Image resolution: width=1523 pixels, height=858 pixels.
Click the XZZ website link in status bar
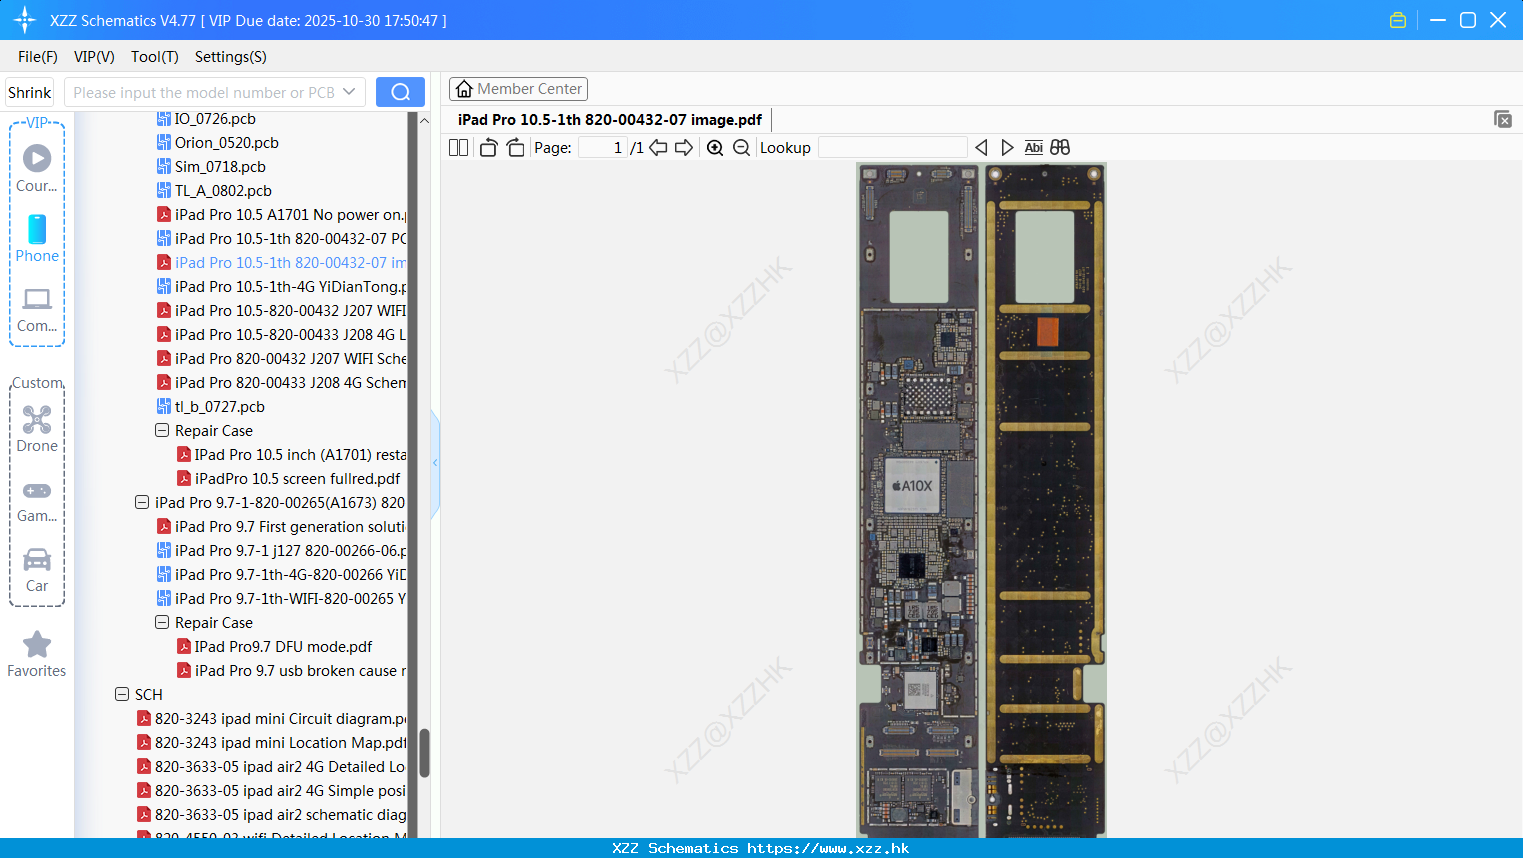[828, 848]
